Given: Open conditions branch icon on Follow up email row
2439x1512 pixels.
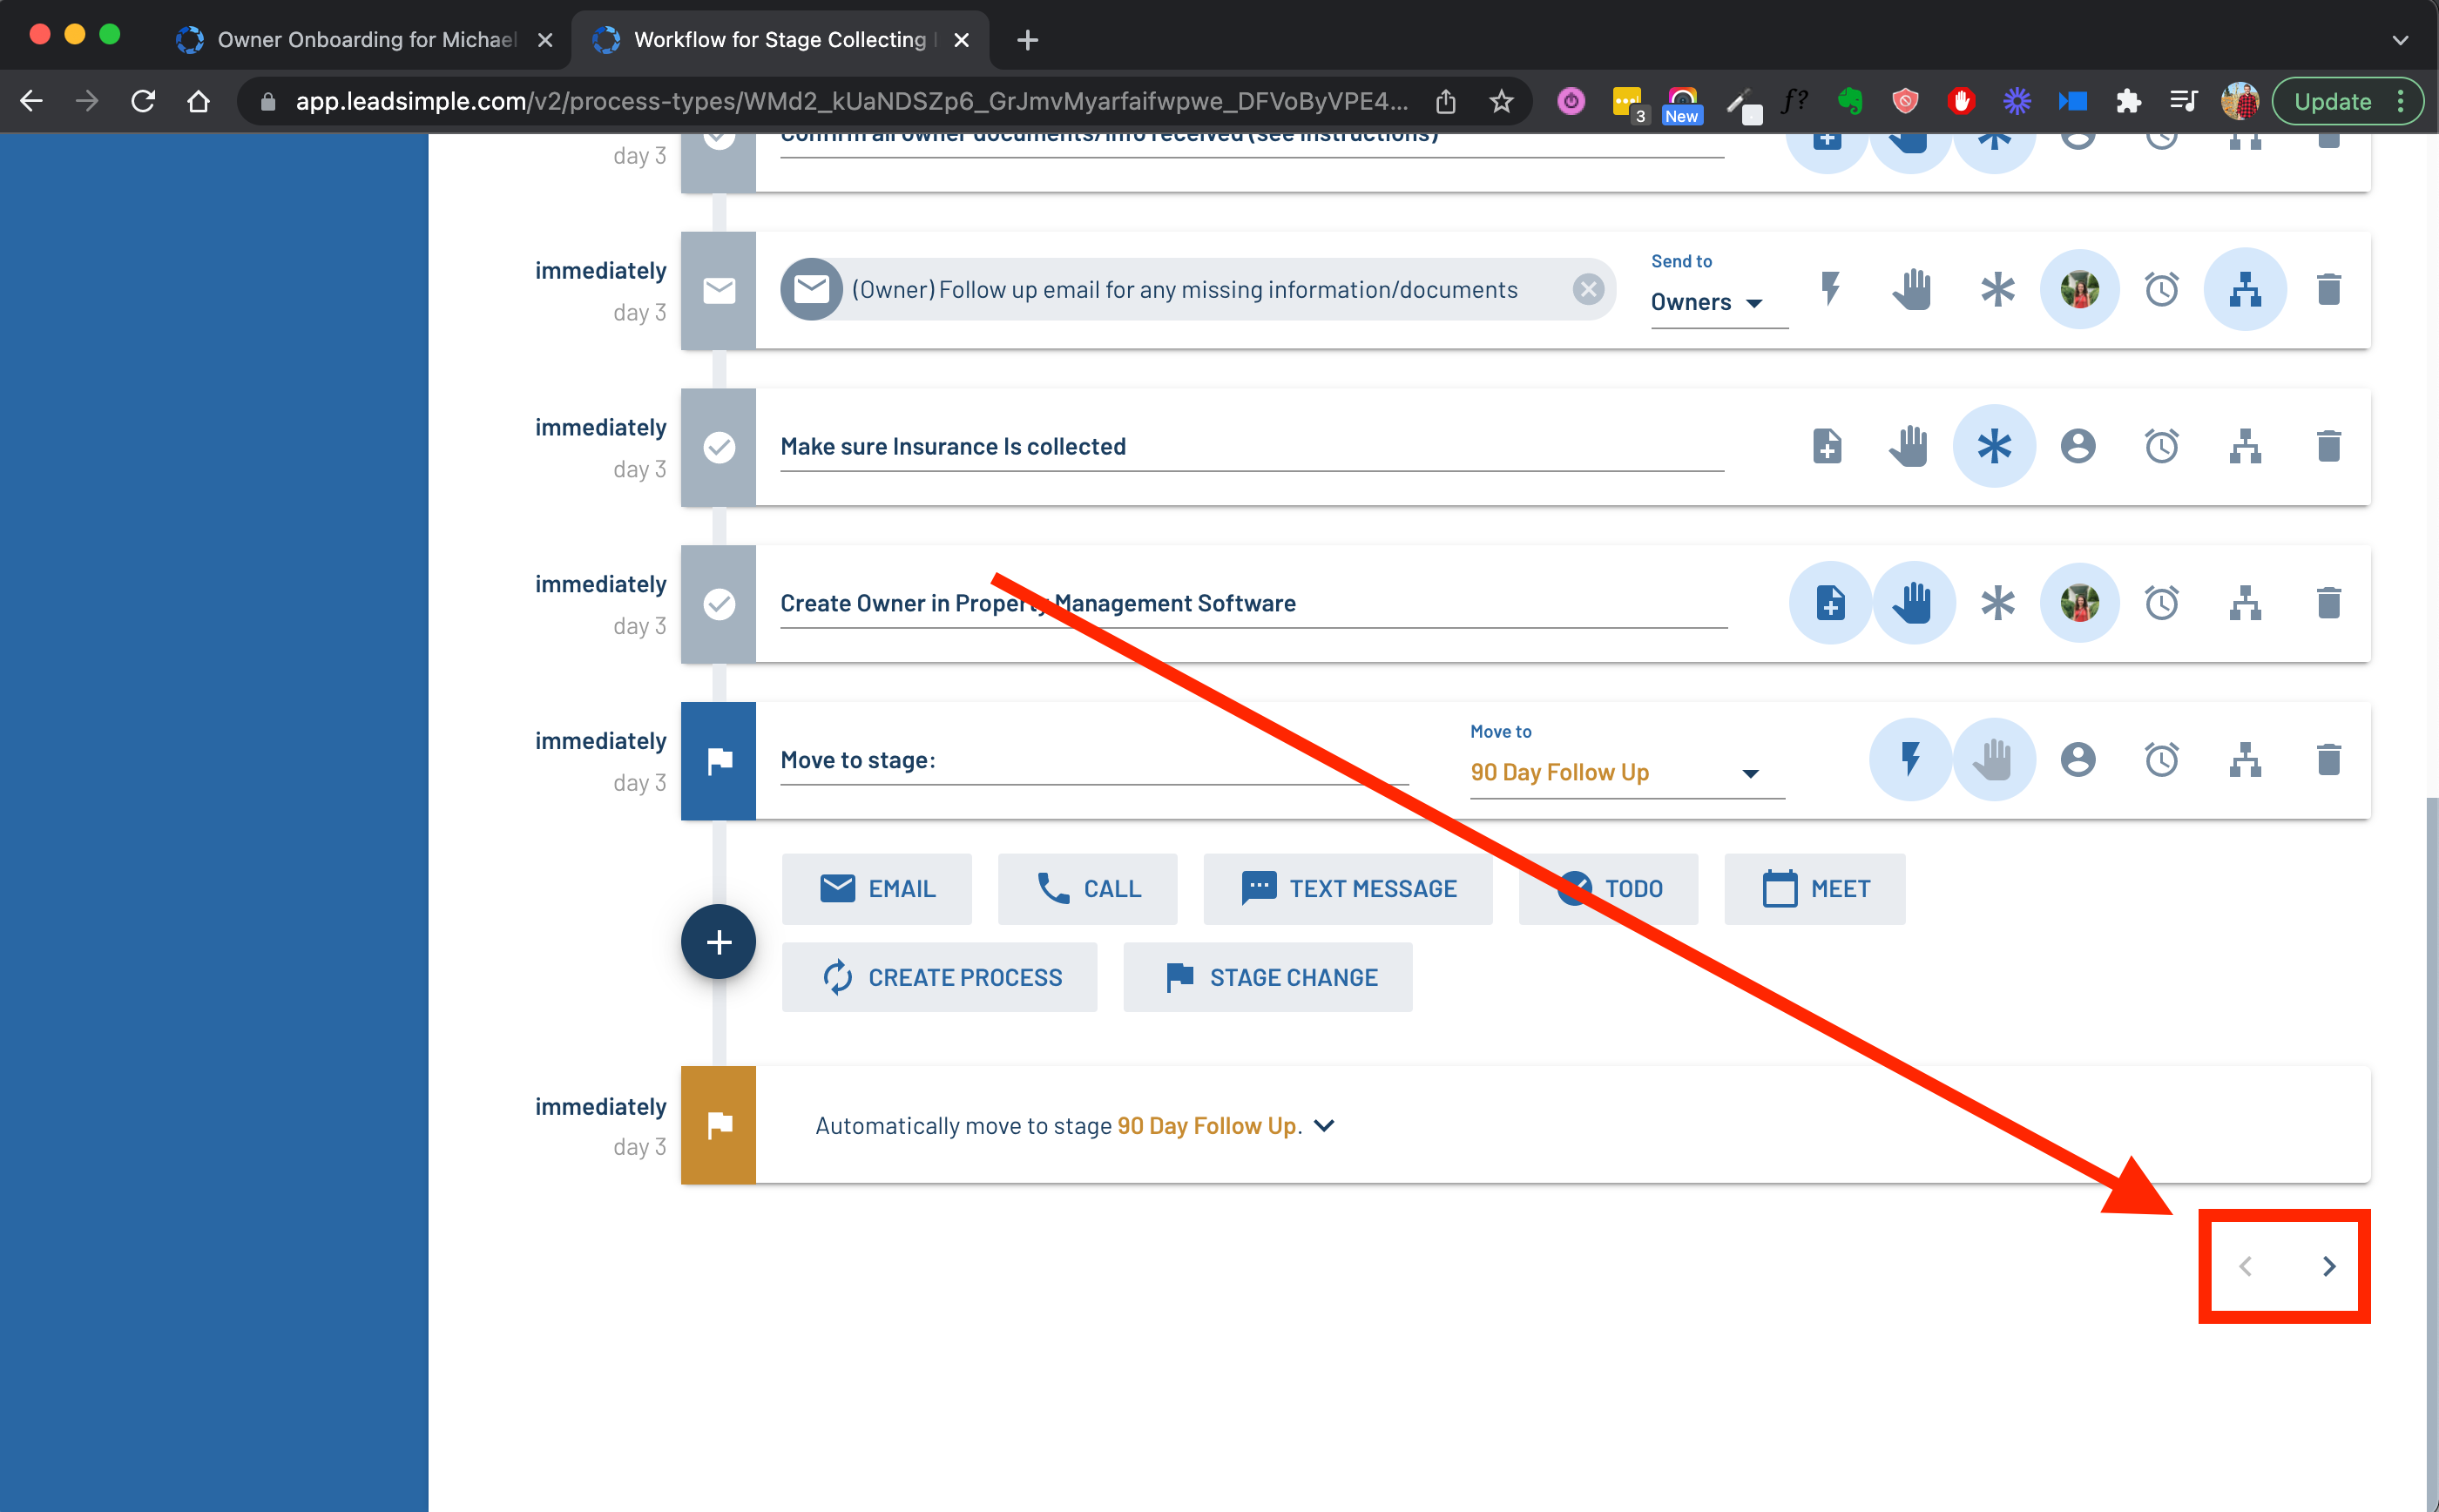Looking at the screenshot, I should click(x=2245, y=289).
